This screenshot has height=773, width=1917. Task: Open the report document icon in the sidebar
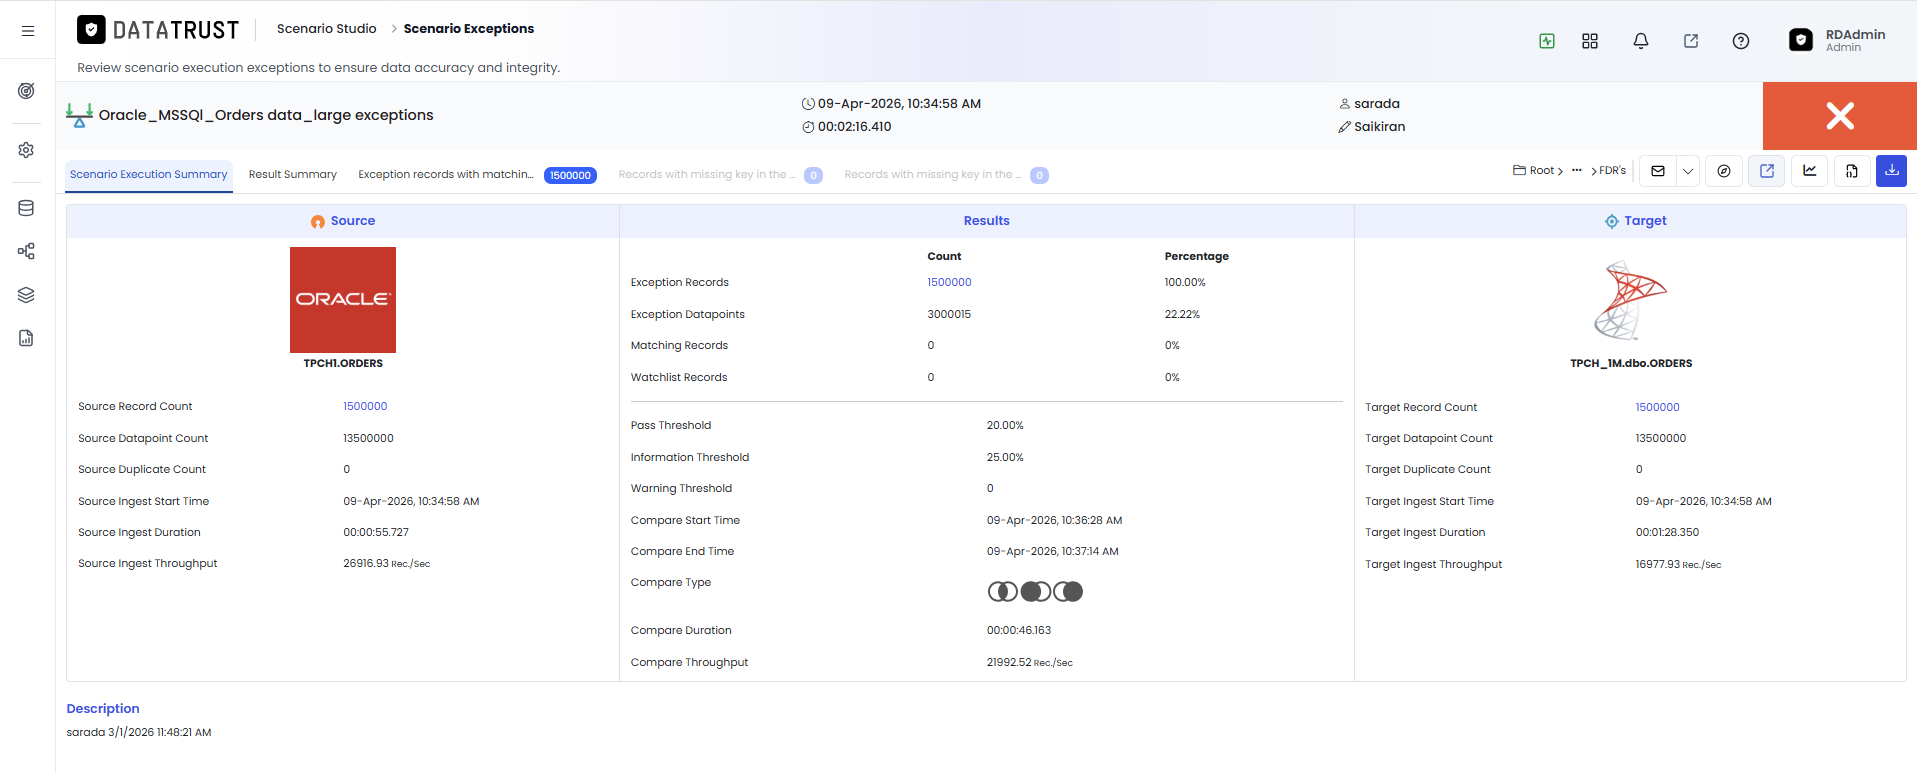pos(27,338)
